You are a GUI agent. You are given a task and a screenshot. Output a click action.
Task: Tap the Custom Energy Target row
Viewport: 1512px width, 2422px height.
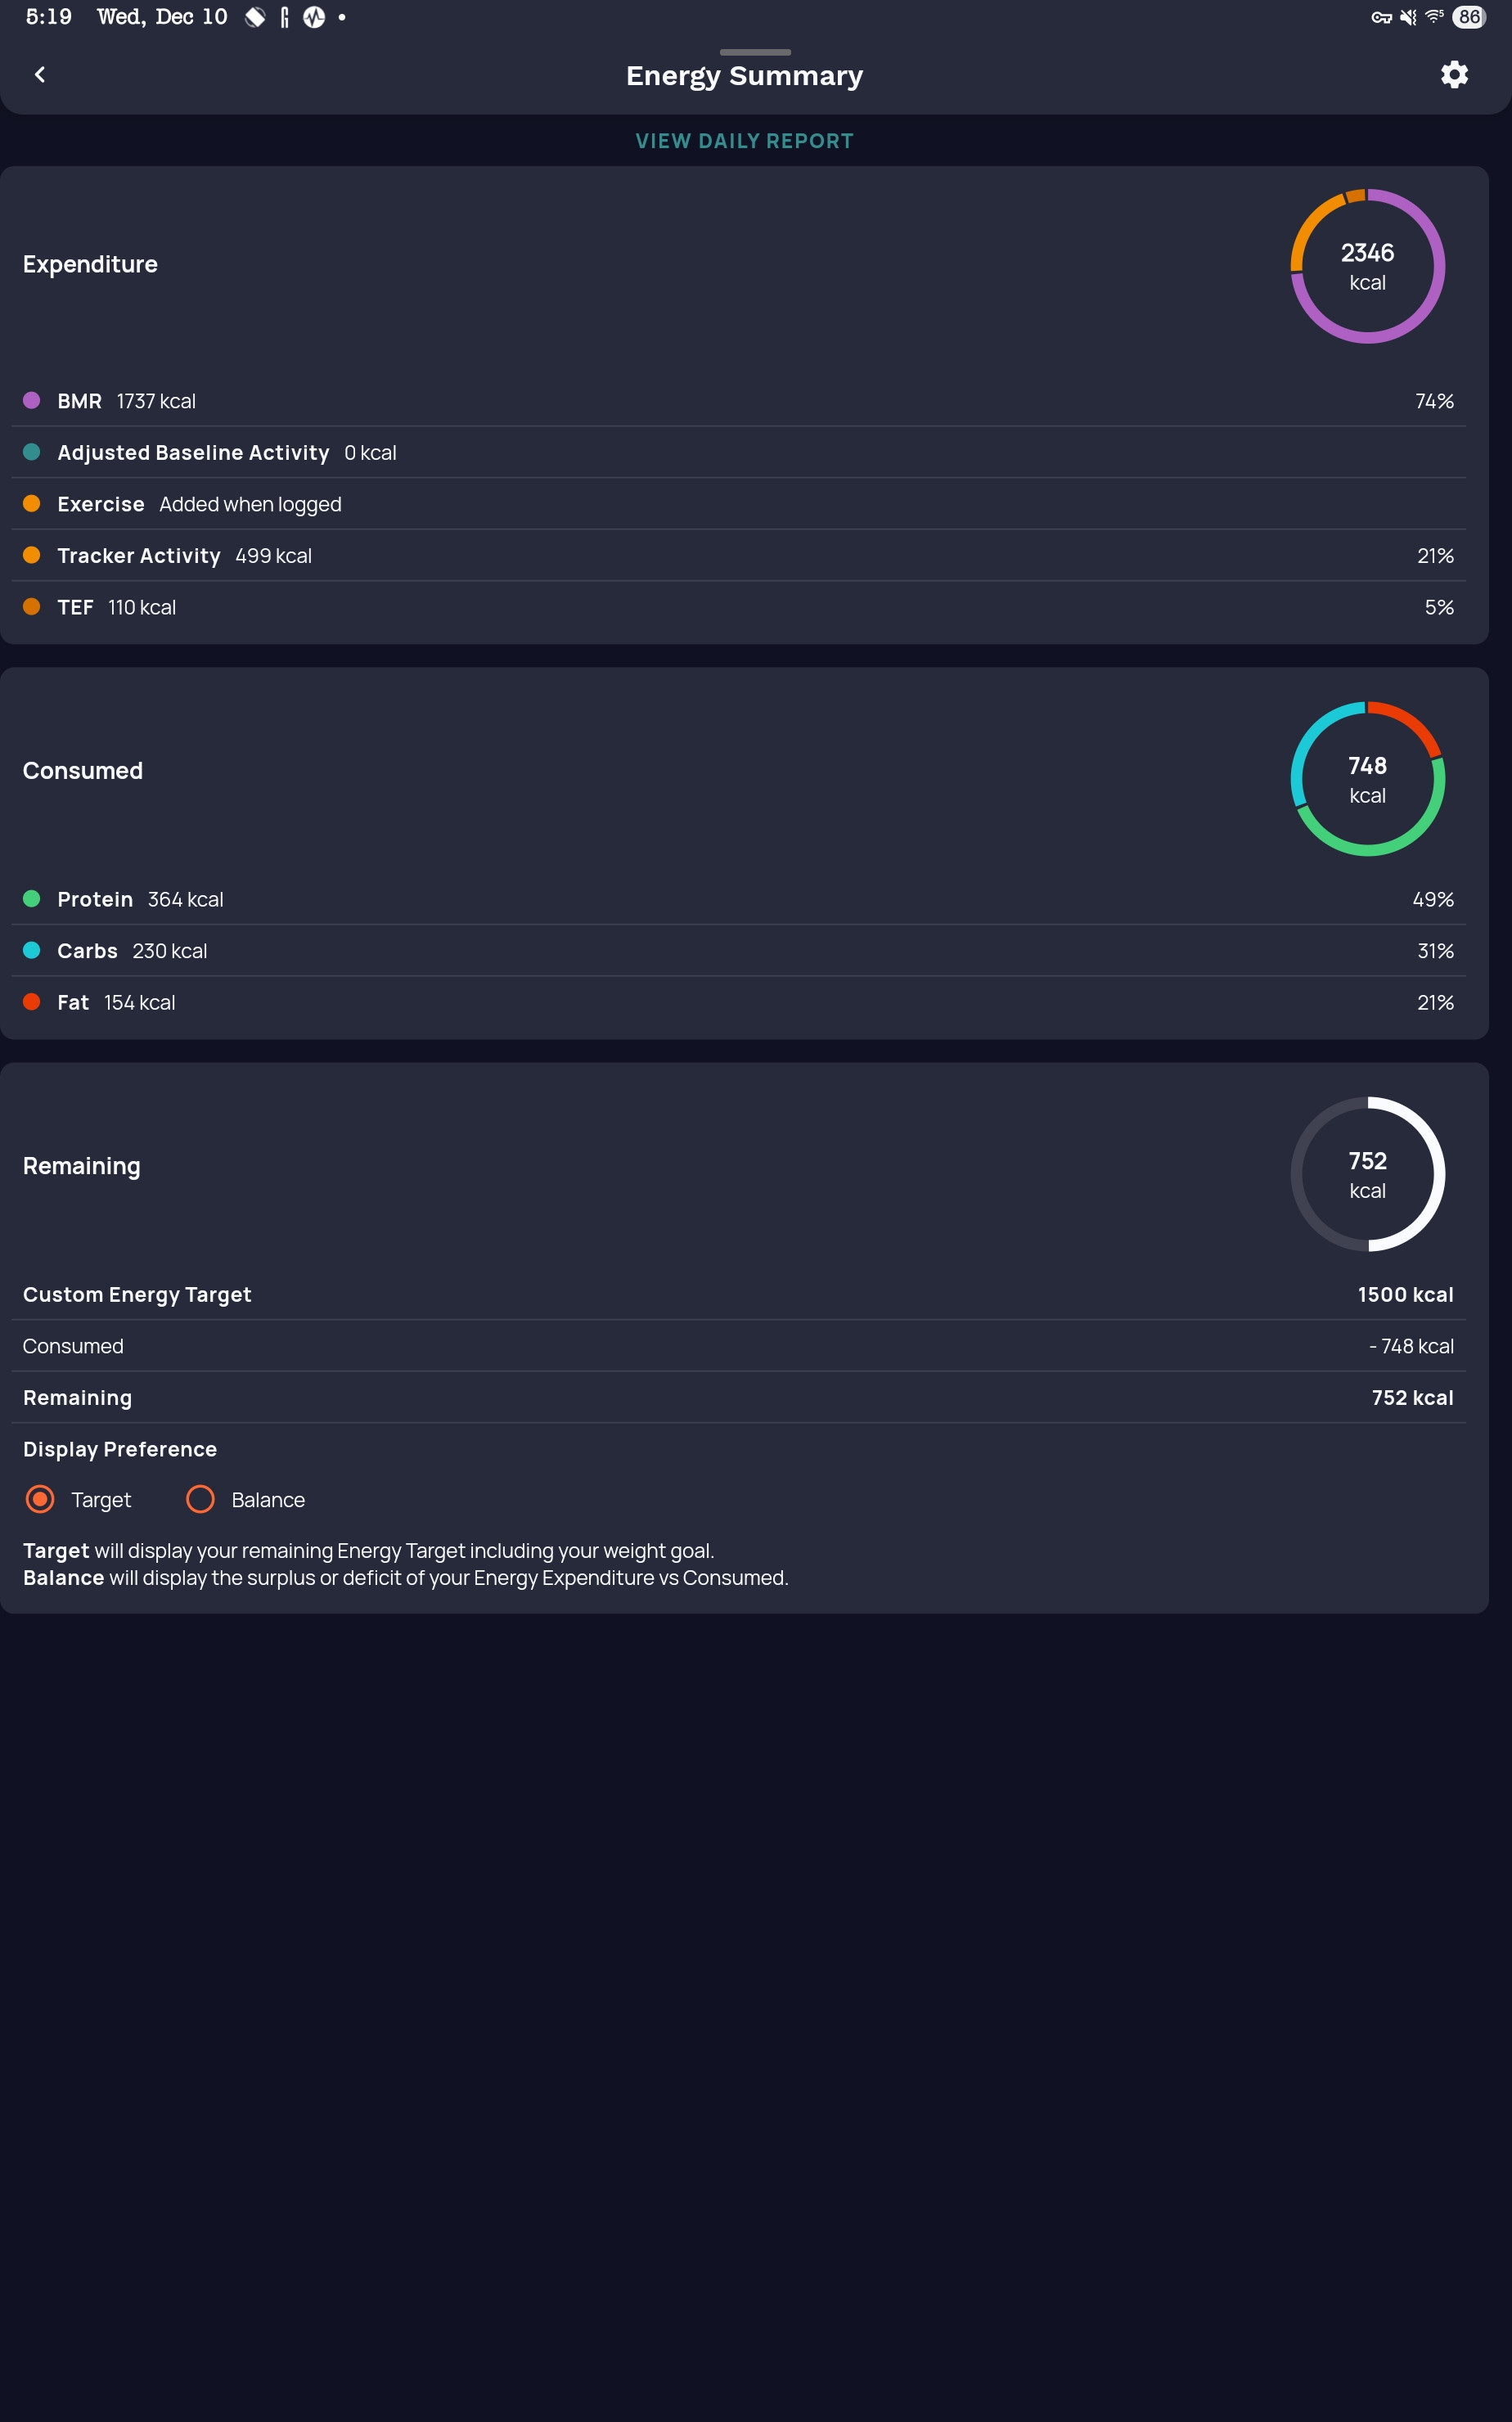pos(738,1294)
